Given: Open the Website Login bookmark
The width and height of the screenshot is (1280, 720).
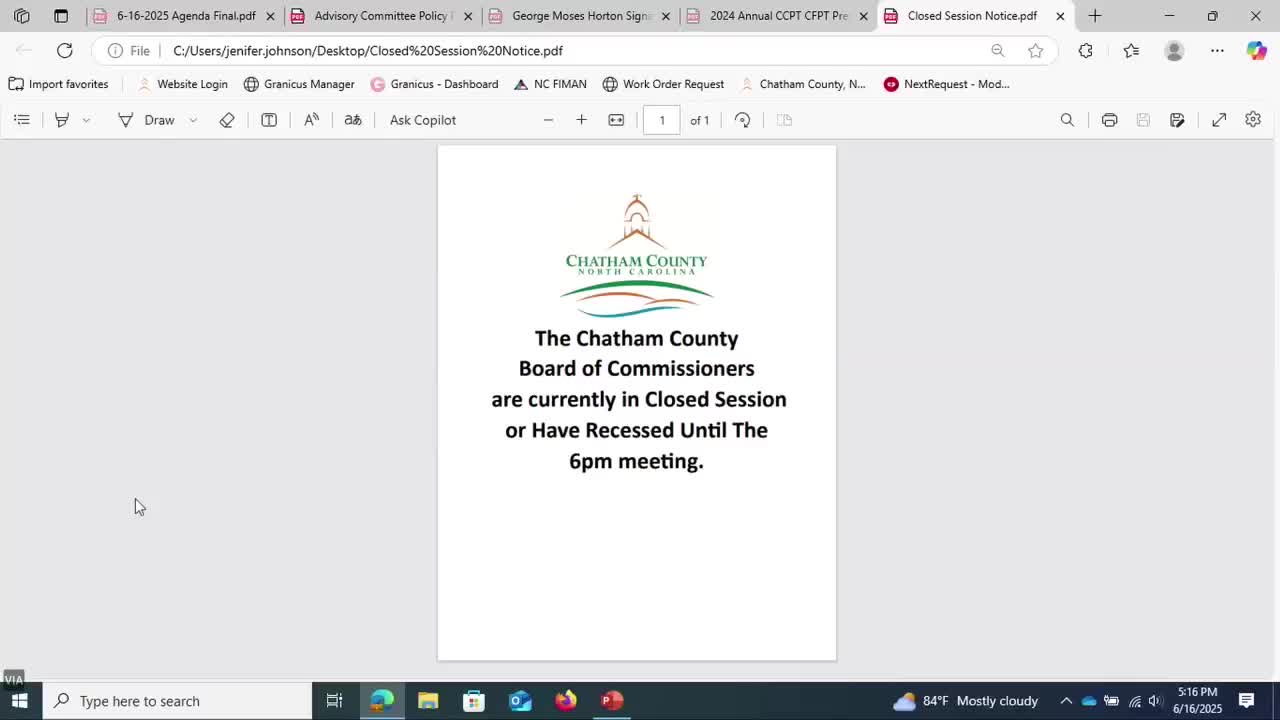Looking at the screenshot, I should click(182, 84).
